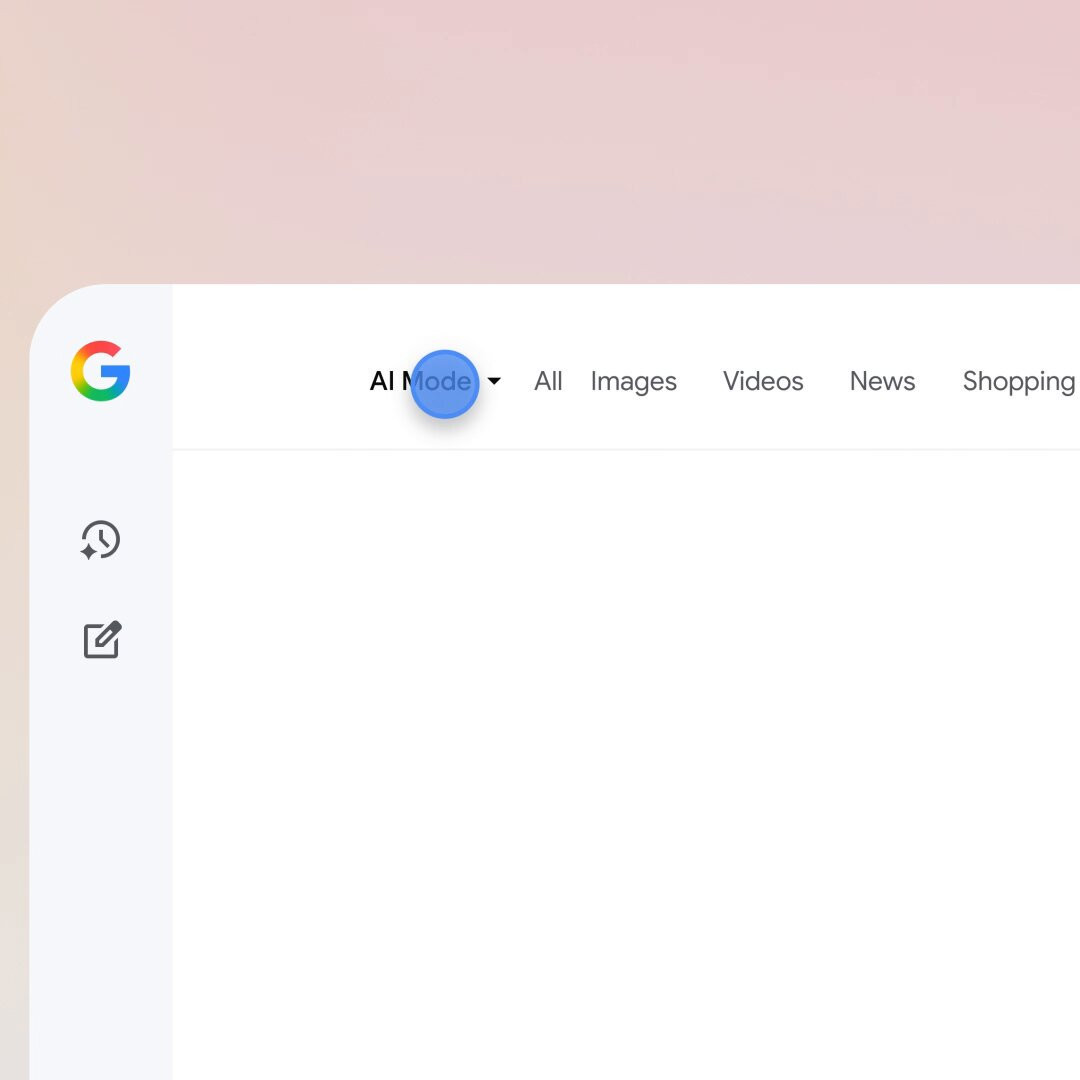Click the Google G logo
Screen dimensions: 1080x1080
101,371
